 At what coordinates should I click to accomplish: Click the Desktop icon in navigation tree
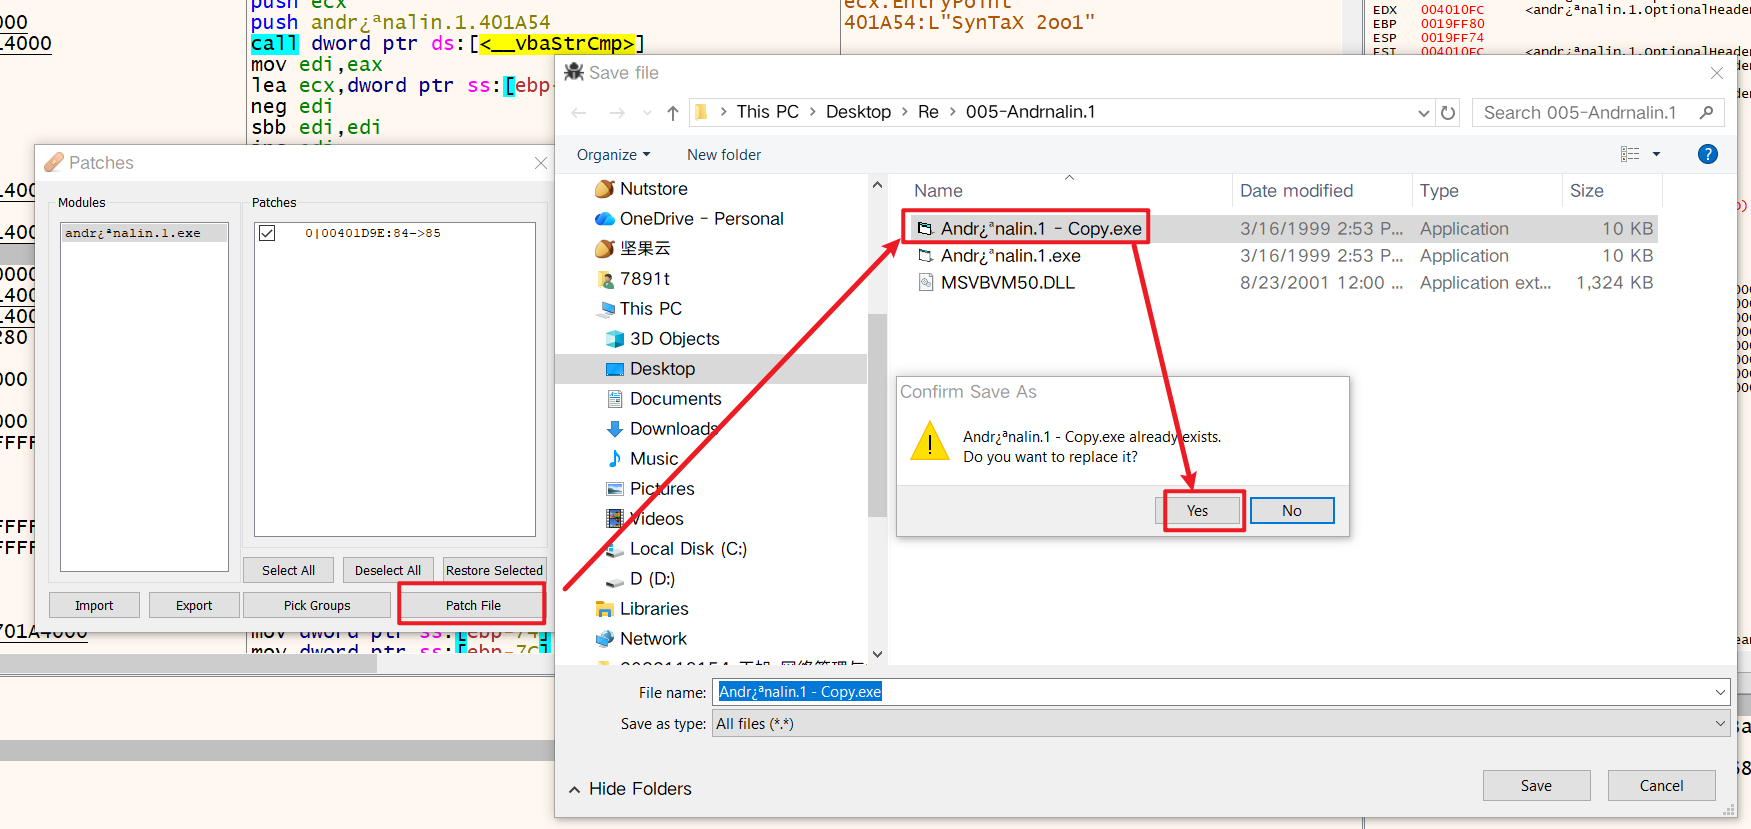click(615, 369)
